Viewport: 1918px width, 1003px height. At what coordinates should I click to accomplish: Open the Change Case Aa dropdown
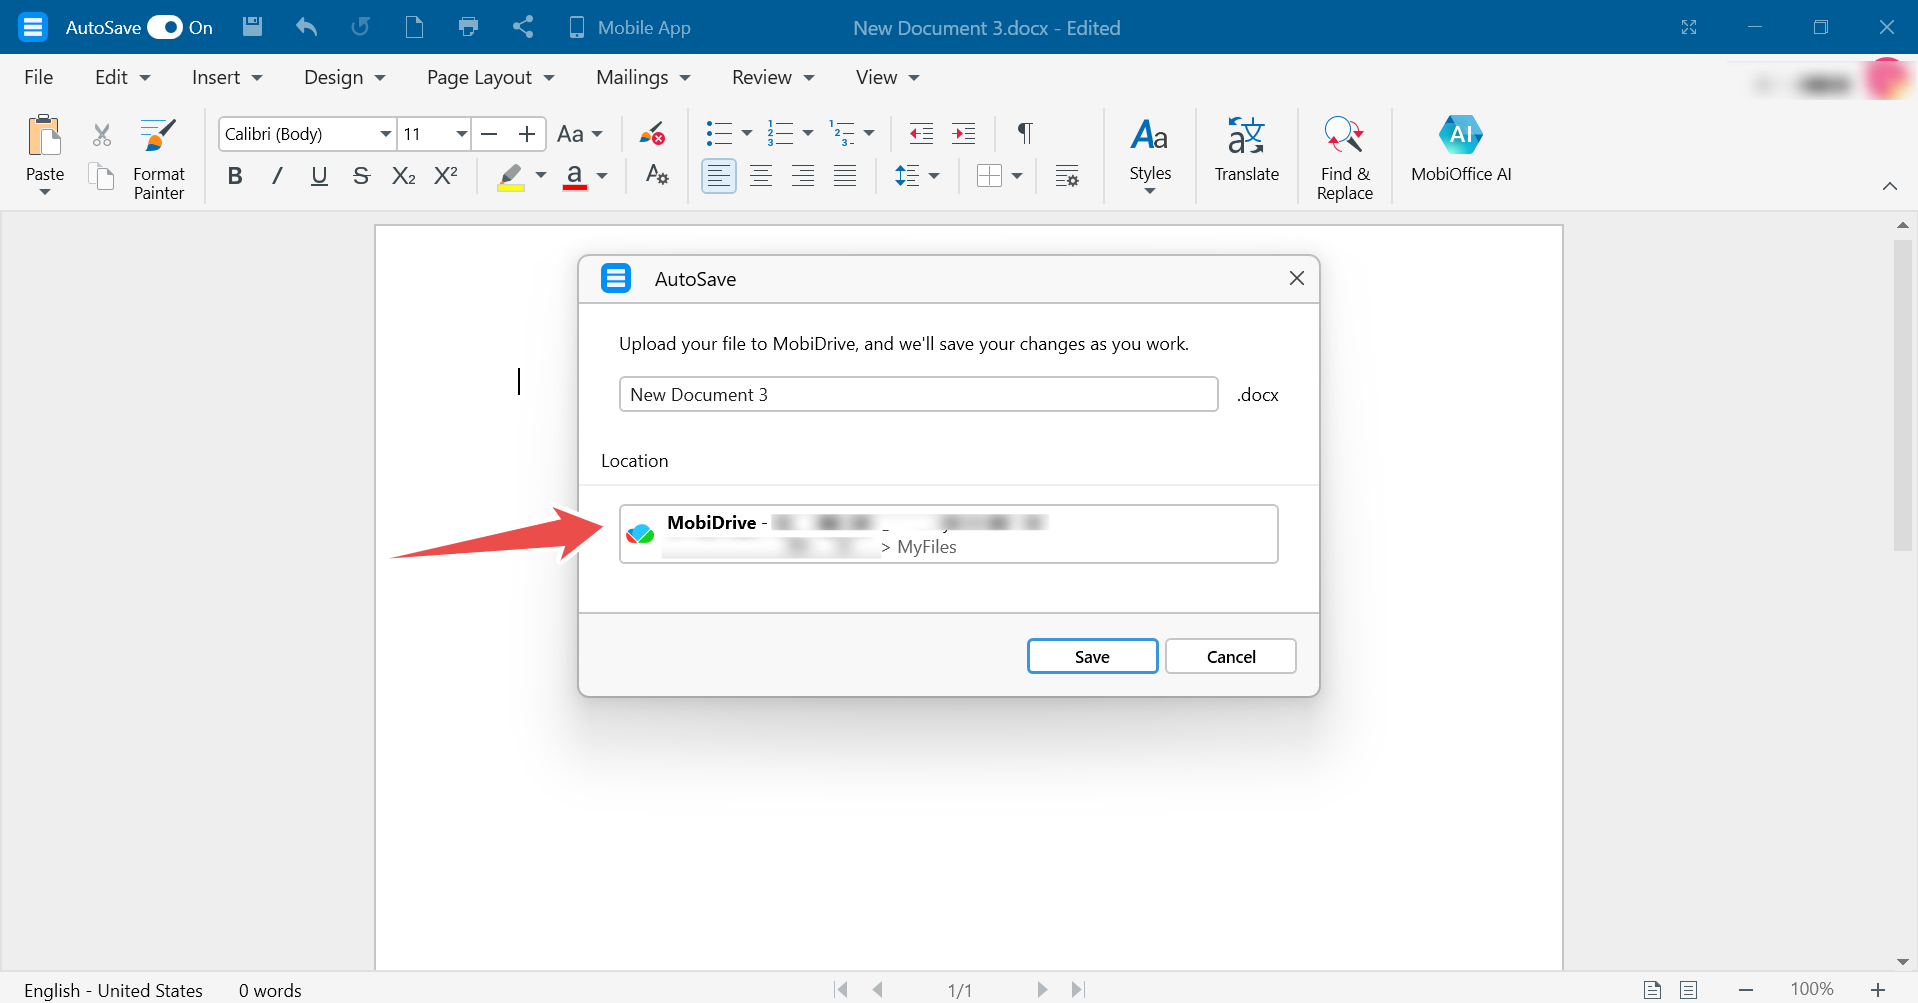tap(580, 134)
